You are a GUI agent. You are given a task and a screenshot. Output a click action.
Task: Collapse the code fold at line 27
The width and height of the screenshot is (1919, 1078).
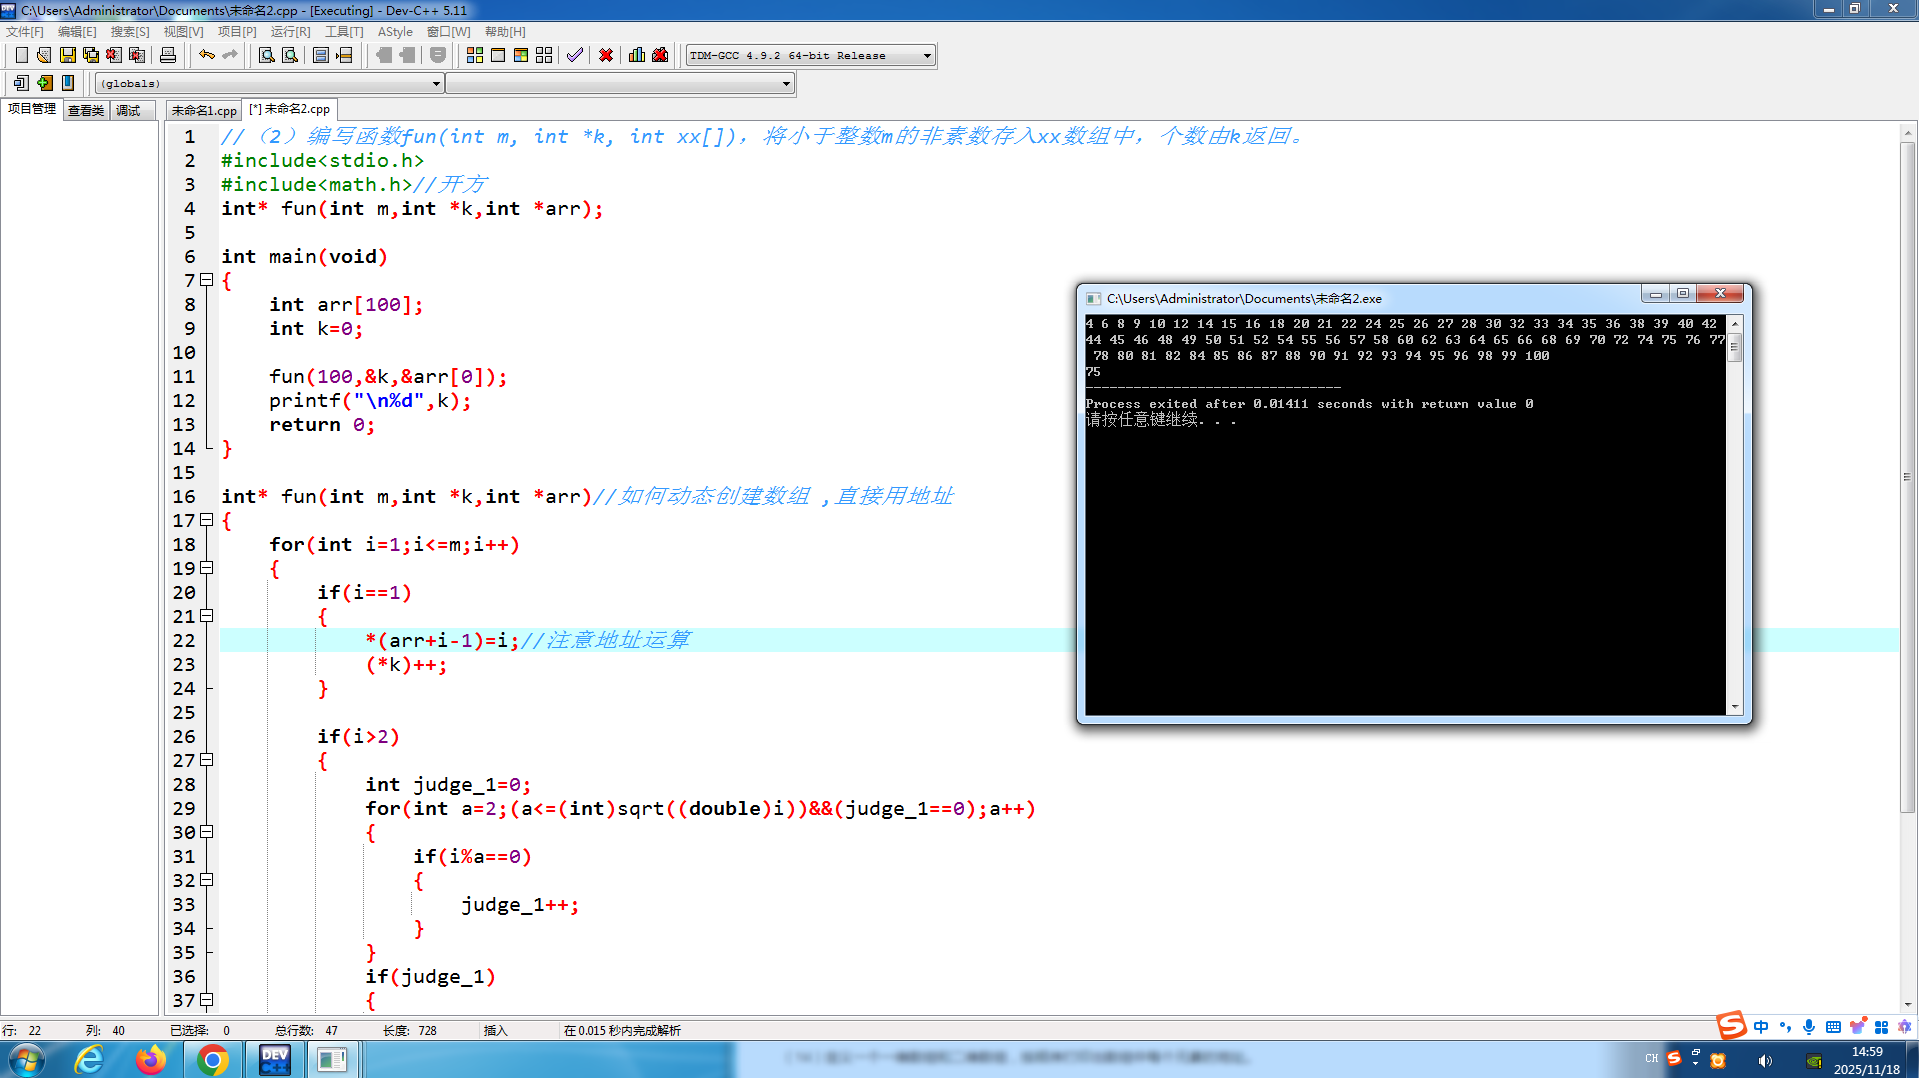(x=207, y=760)
